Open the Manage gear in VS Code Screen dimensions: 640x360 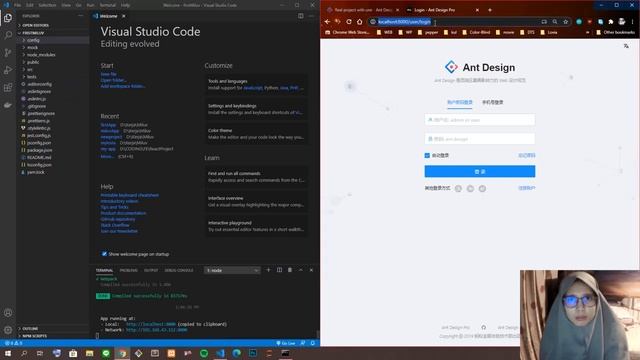(x=8, y=330)
